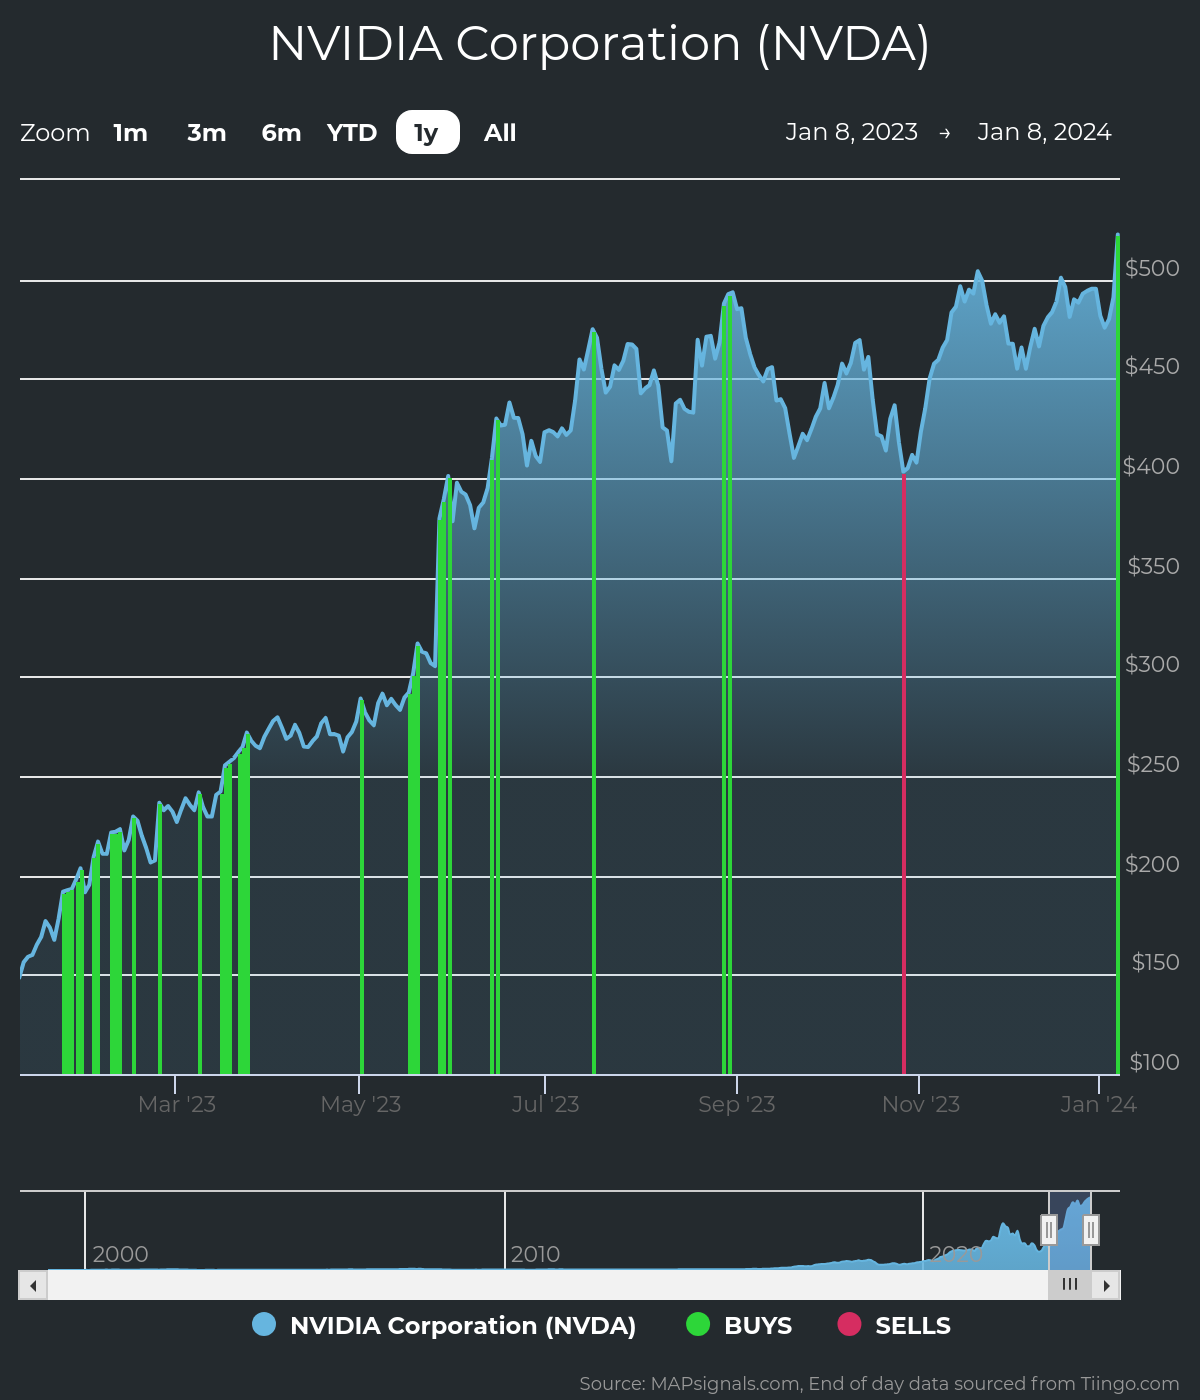The width and height of the screenshot is (1200, 1400).
Task: Click the 2000 label in the navigator
Action: 120,1254
